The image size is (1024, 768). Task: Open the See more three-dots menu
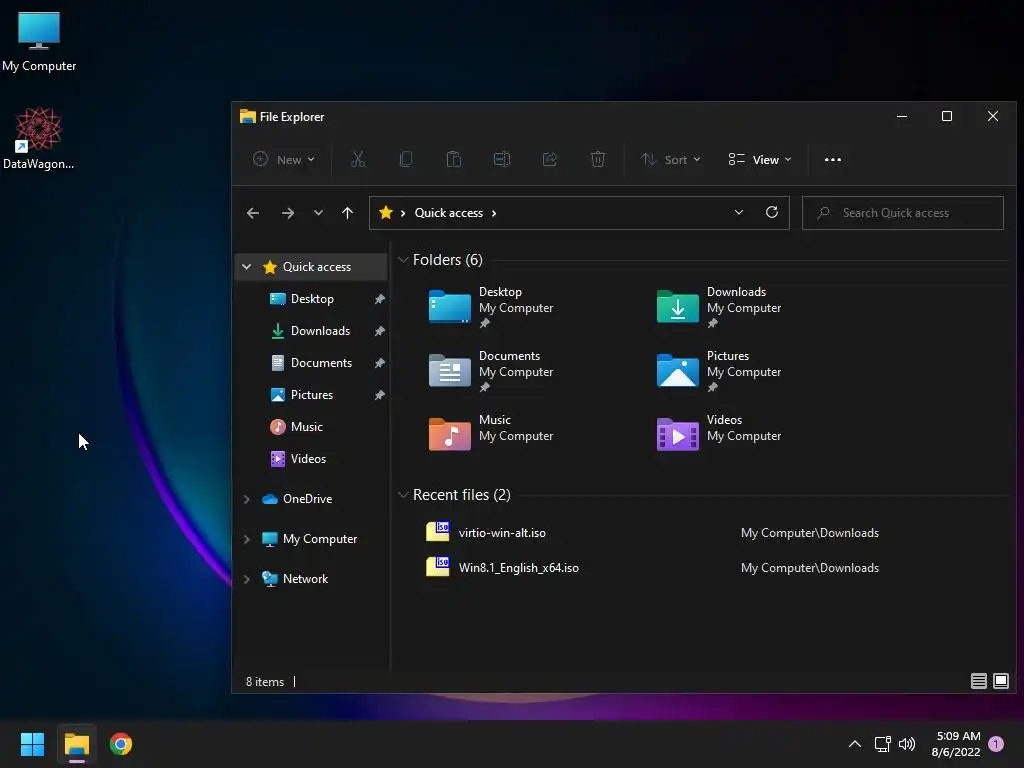click(x=833, y=159)
